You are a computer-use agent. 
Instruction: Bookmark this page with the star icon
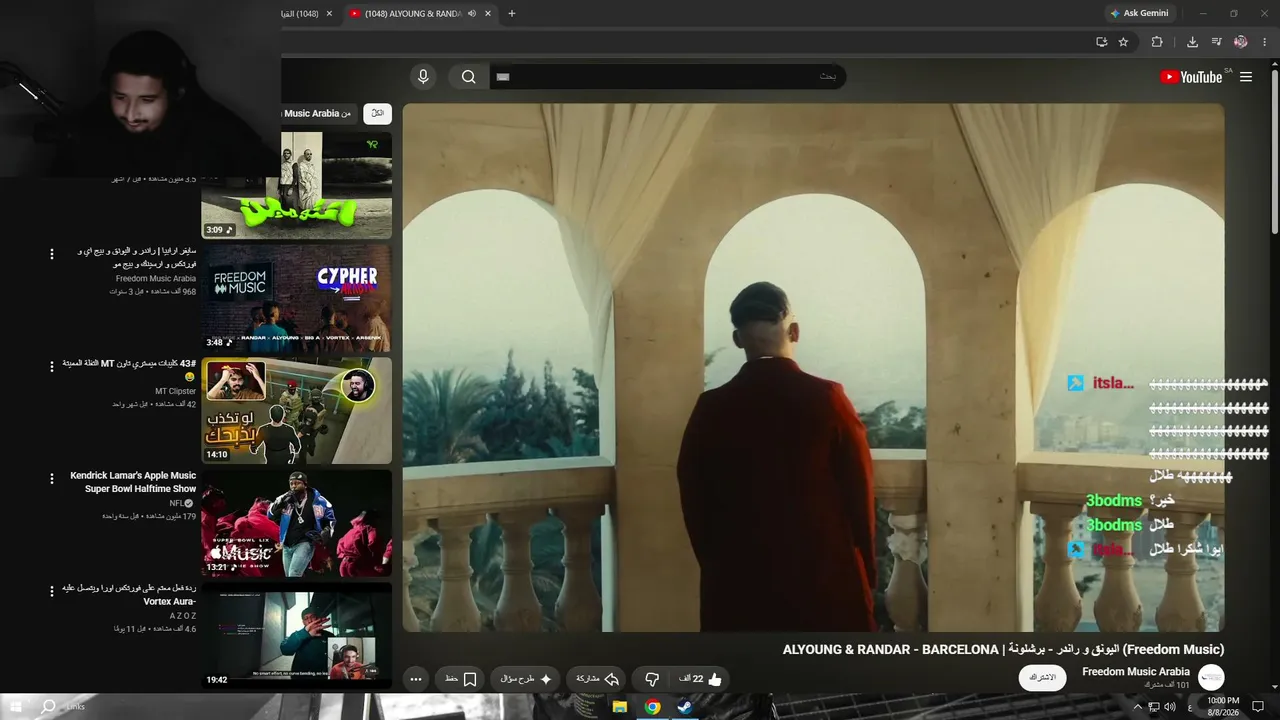1123,42
